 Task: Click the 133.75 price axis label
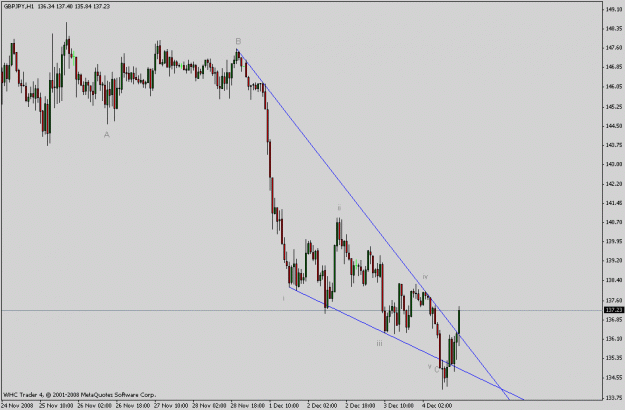(x=614, y=397)
